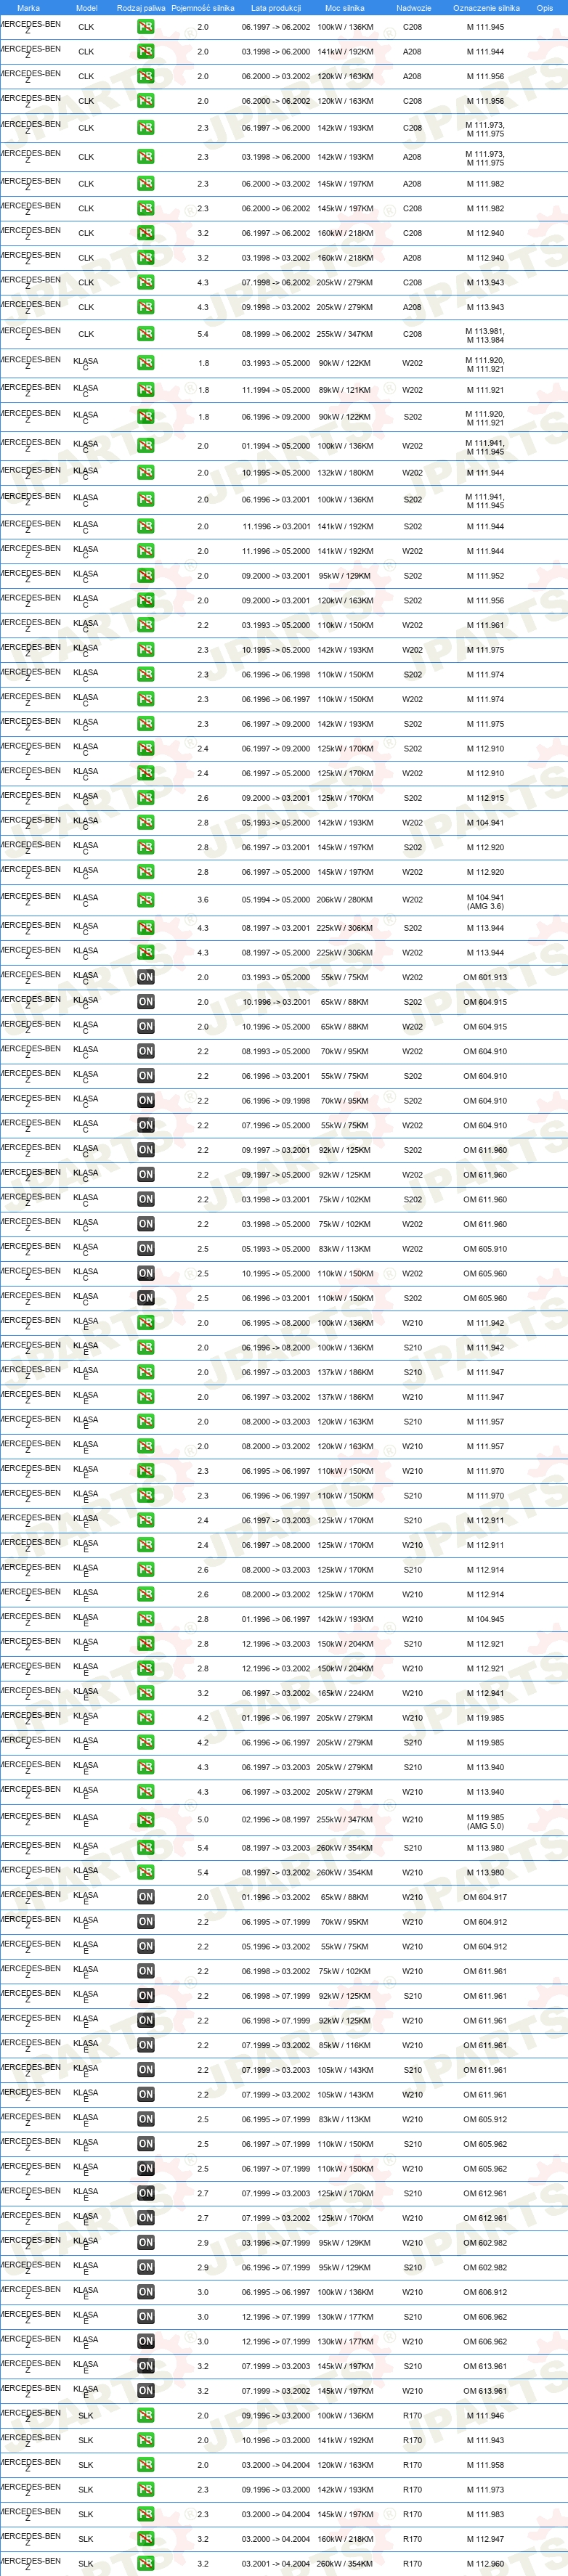
Task: Click the petrol icon in the SLK M 112.947 row
Action: (x=146, y=2539)
